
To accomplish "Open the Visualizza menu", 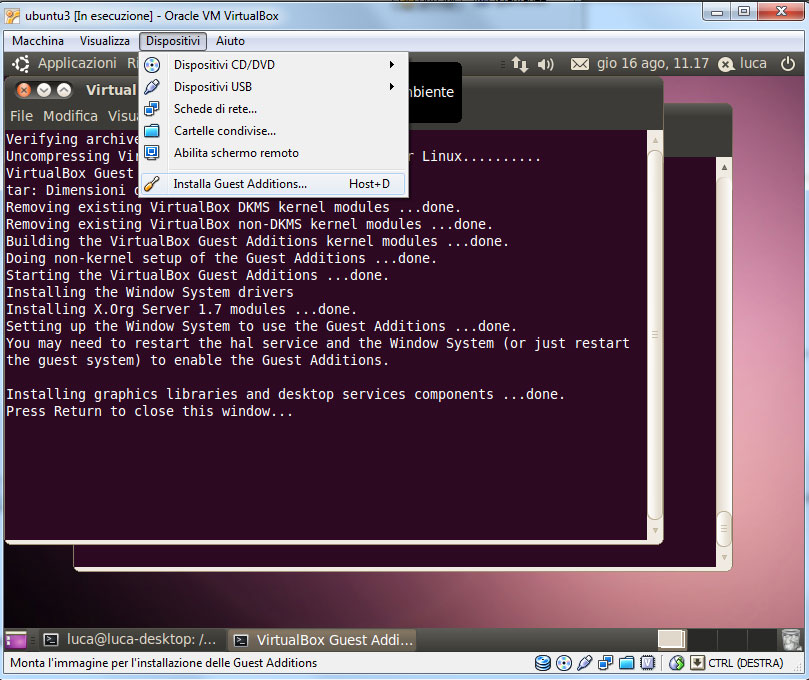I will (105, 41).
